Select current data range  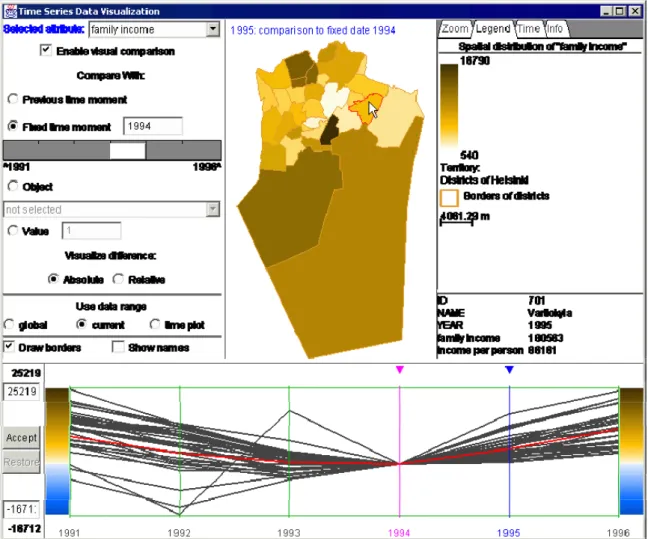81,324
